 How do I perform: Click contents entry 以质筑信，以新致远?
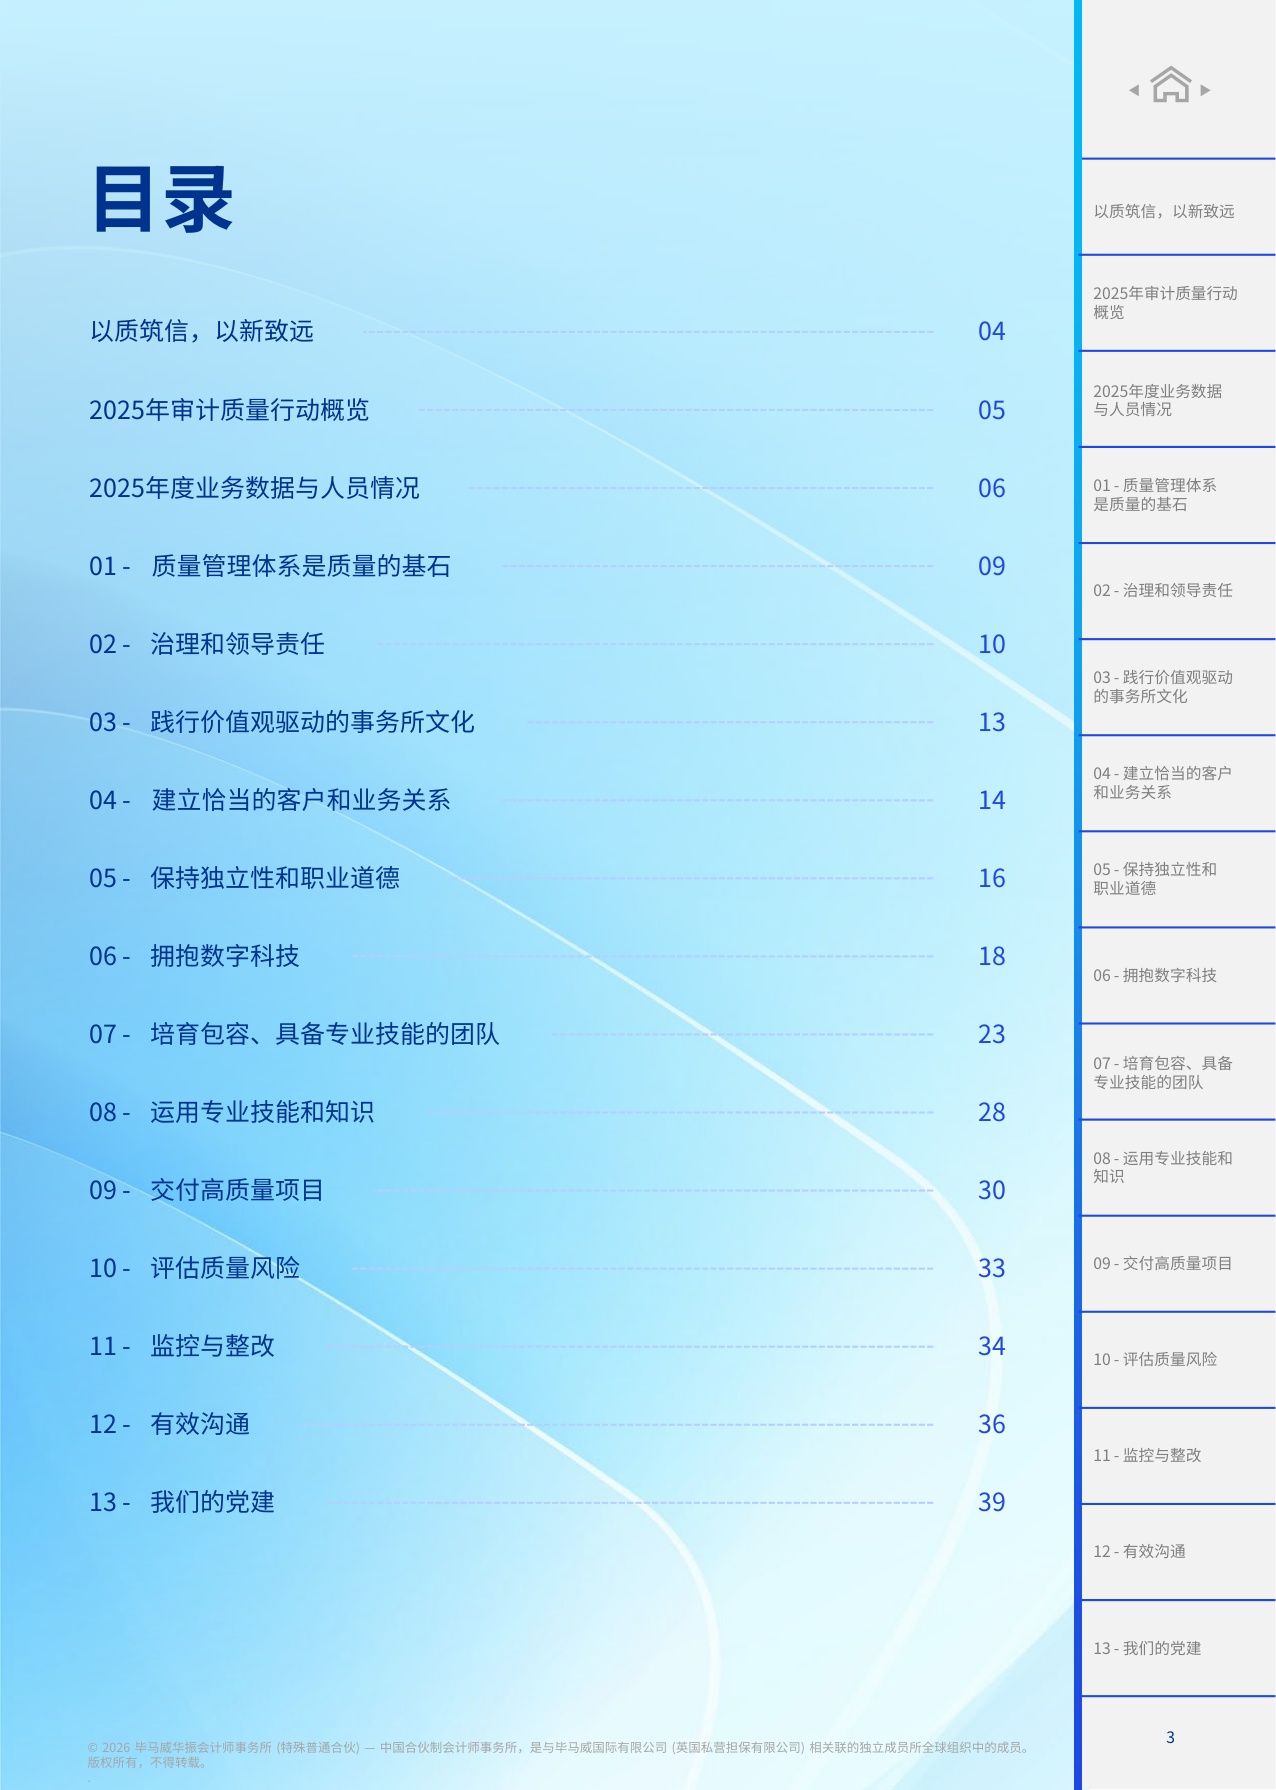coord(202,331)
